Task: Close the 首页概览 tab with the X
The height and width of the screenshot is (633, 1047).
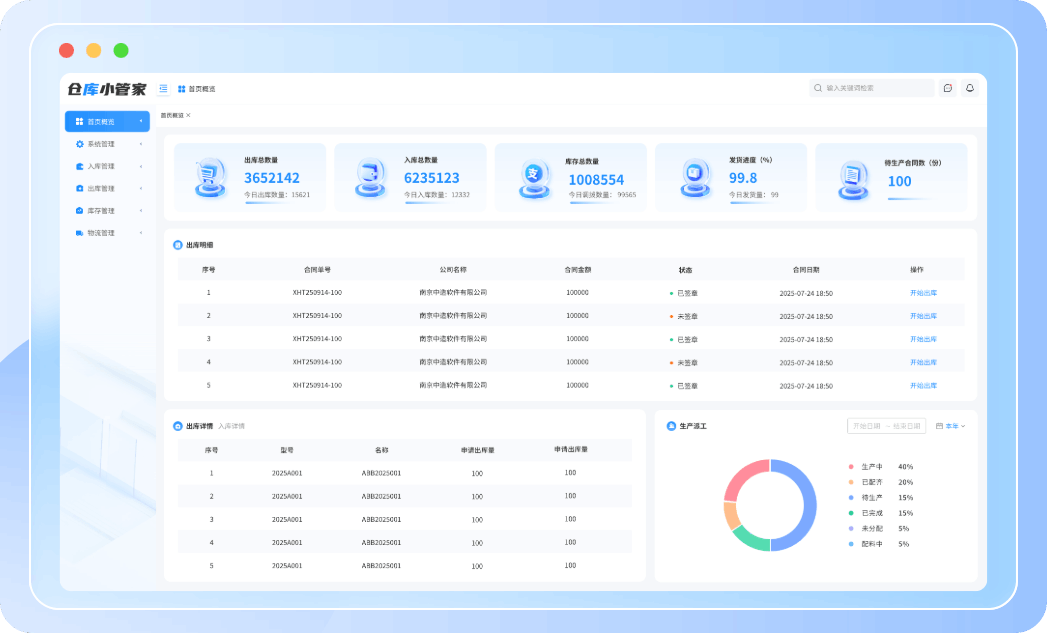Action: click(x=188, y=115)
